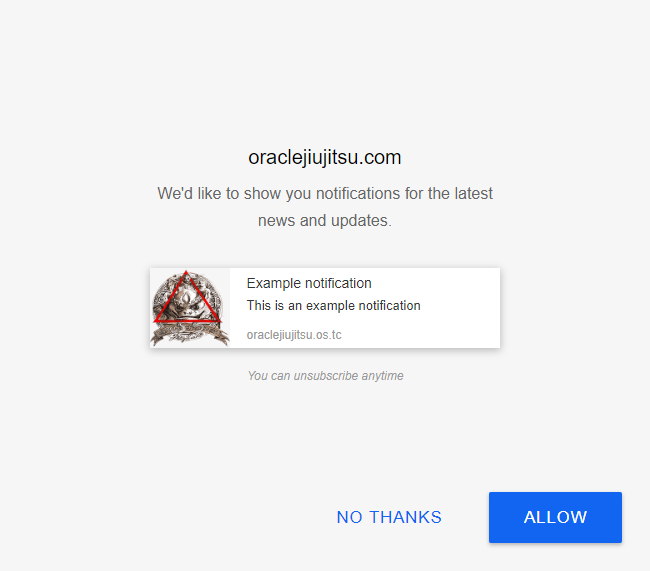Click the word 'unsubscribe' in the note
This screenshot has height=571, width=650.
coord(325,376)
